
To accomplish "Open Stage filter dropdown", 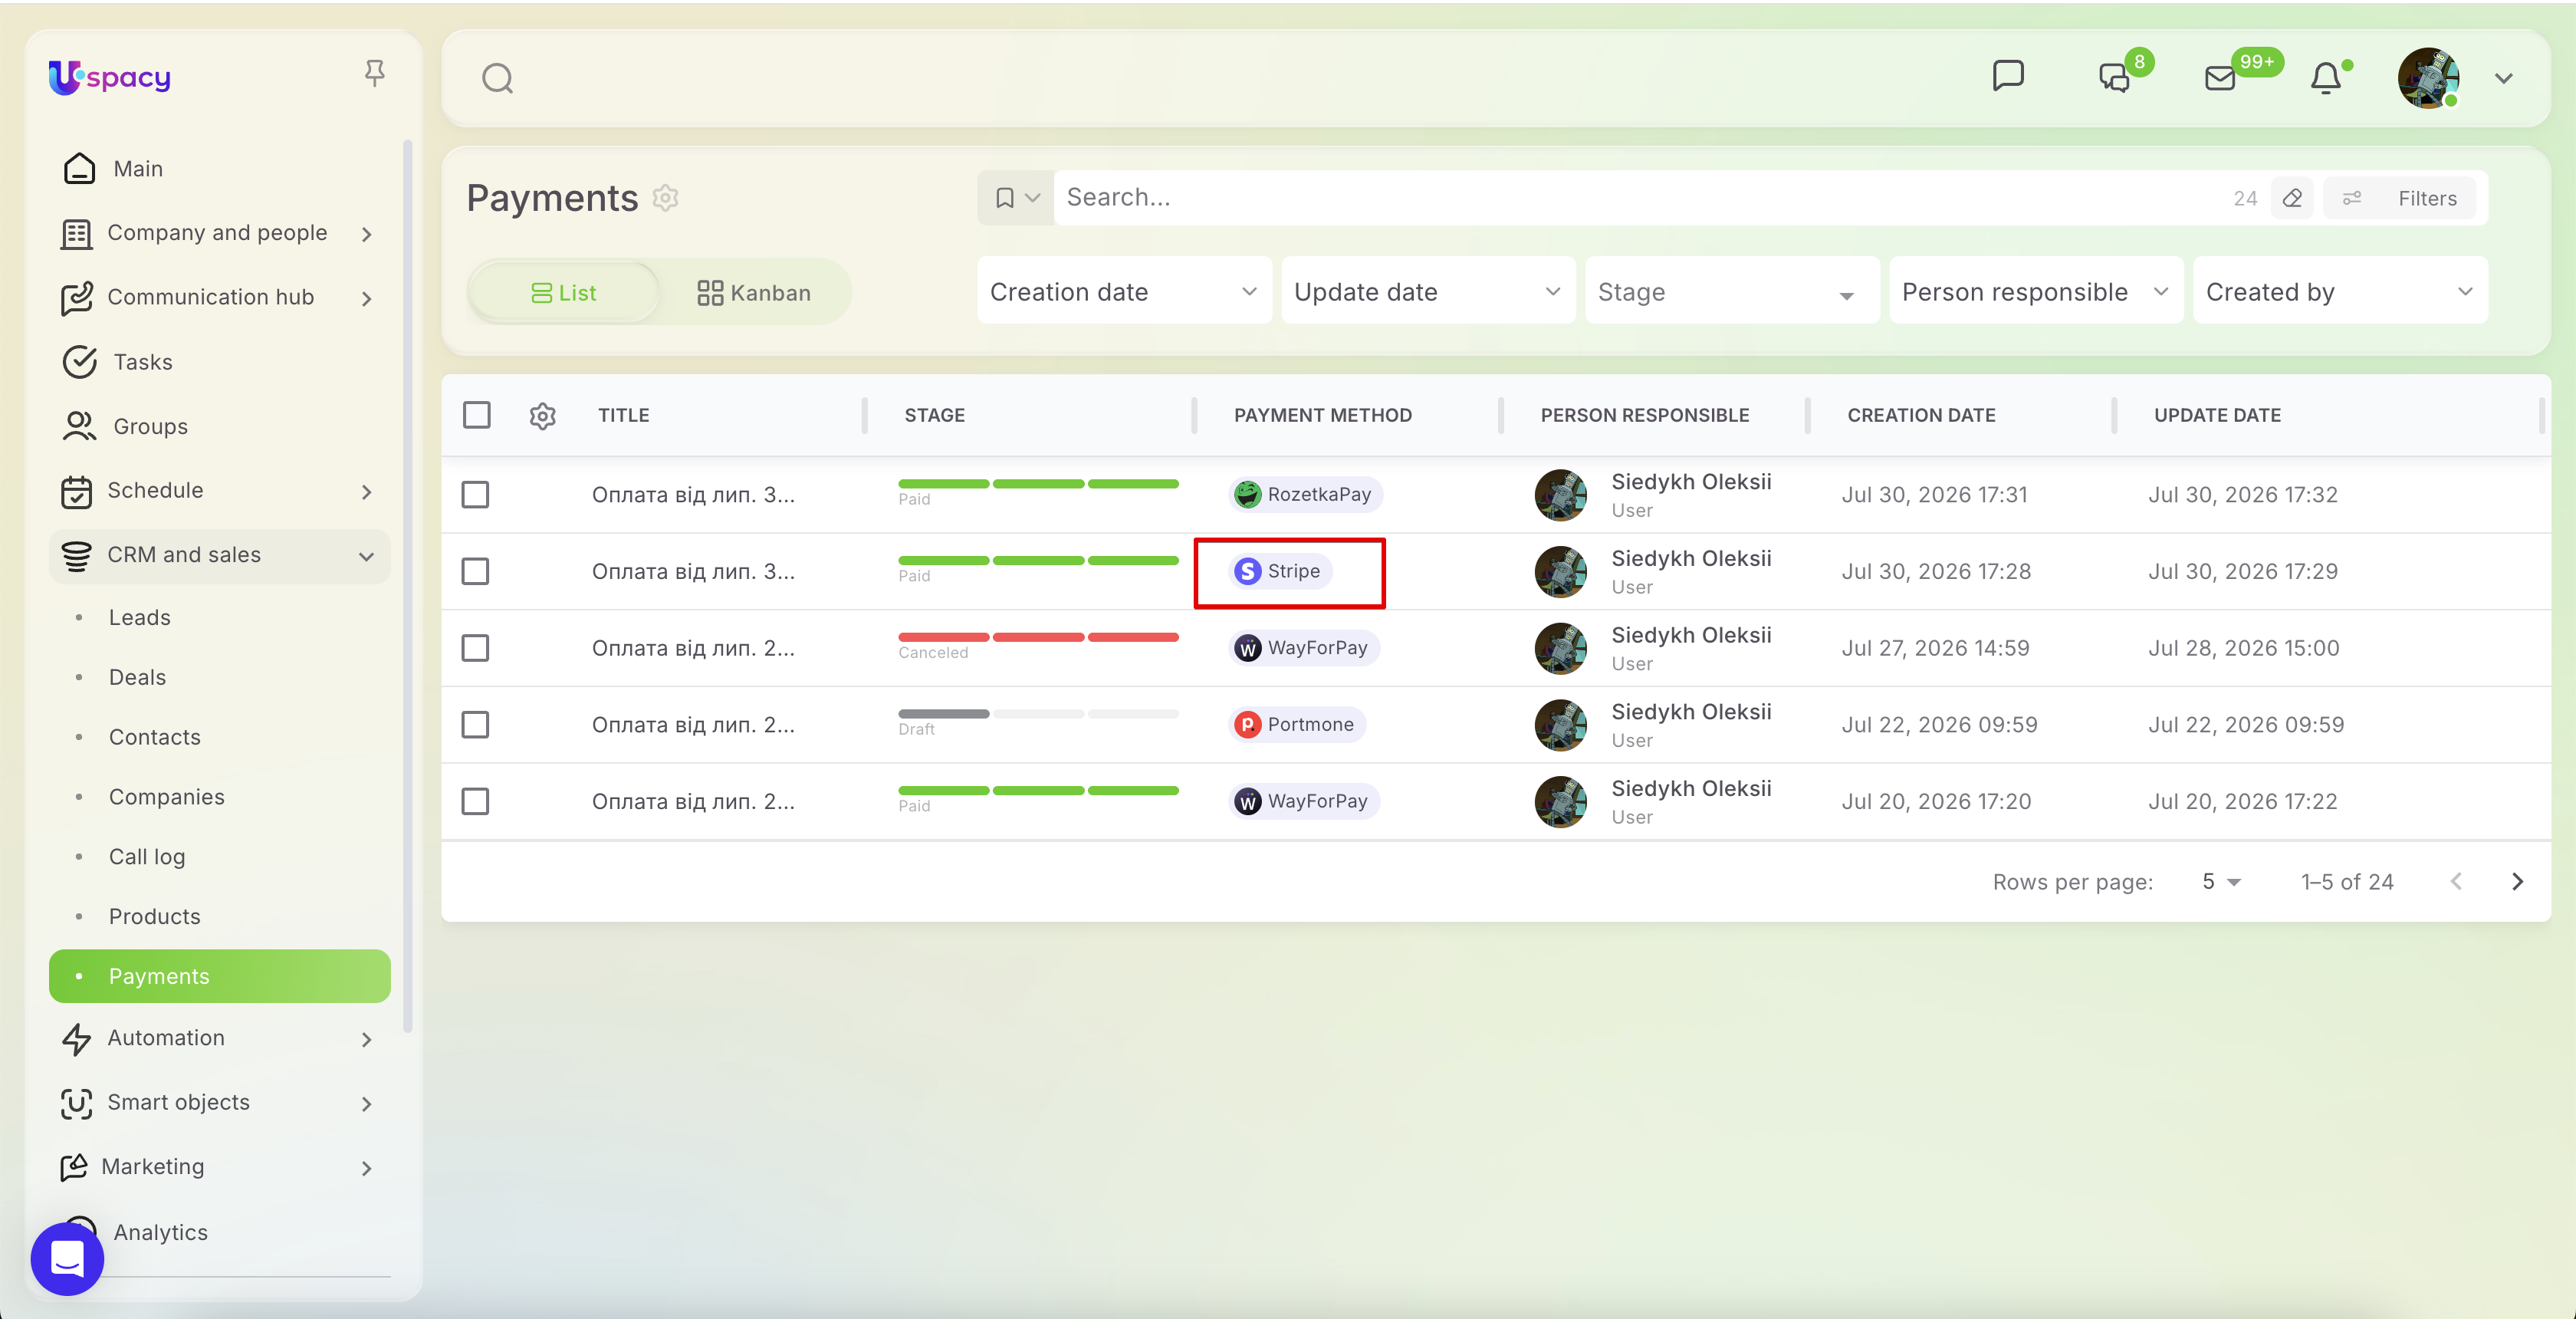I will [x=1732, y=291].
